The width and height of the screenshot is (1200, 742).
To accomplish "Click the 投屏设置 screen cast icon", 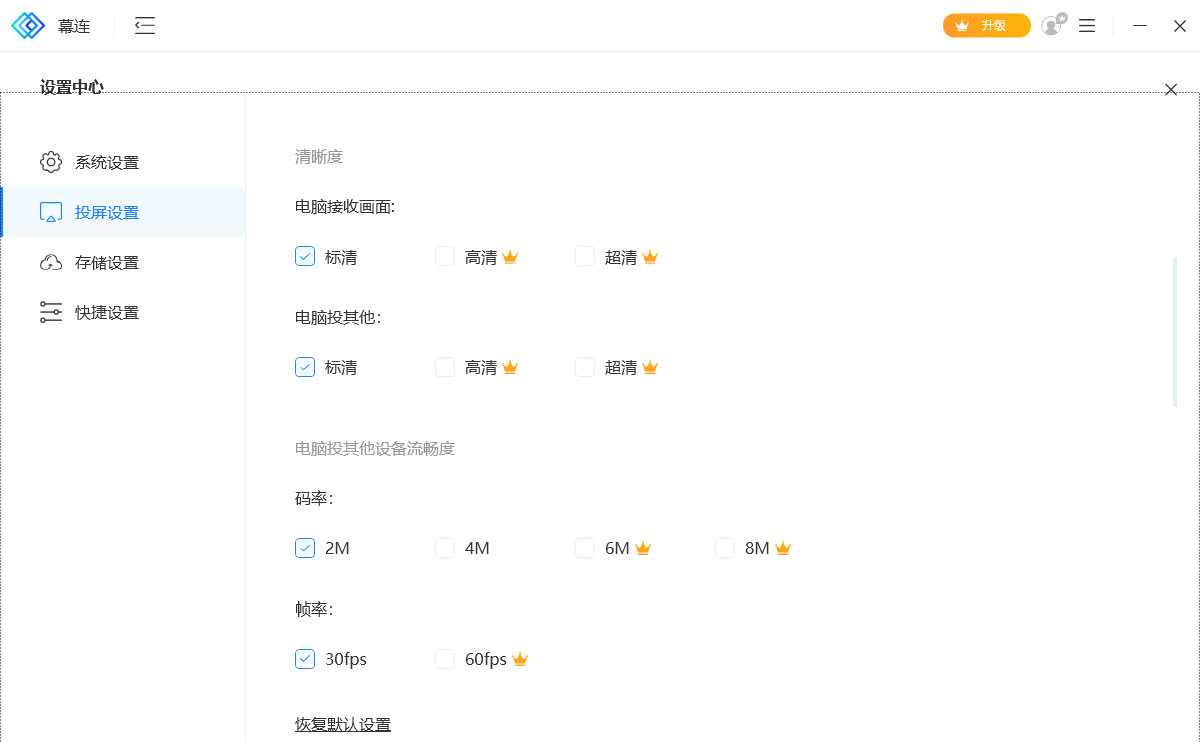I will point(51,212).
